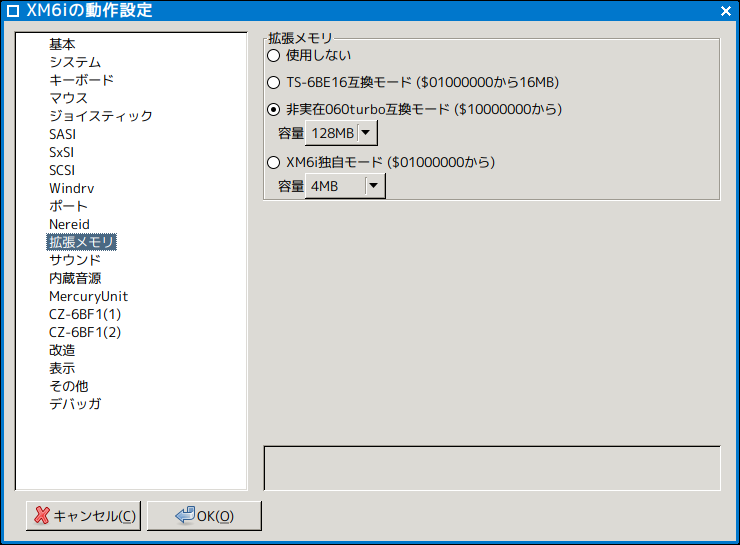Go to ジョイスティック settings
The width and height of the screenshot is (740, 545).
101,116
